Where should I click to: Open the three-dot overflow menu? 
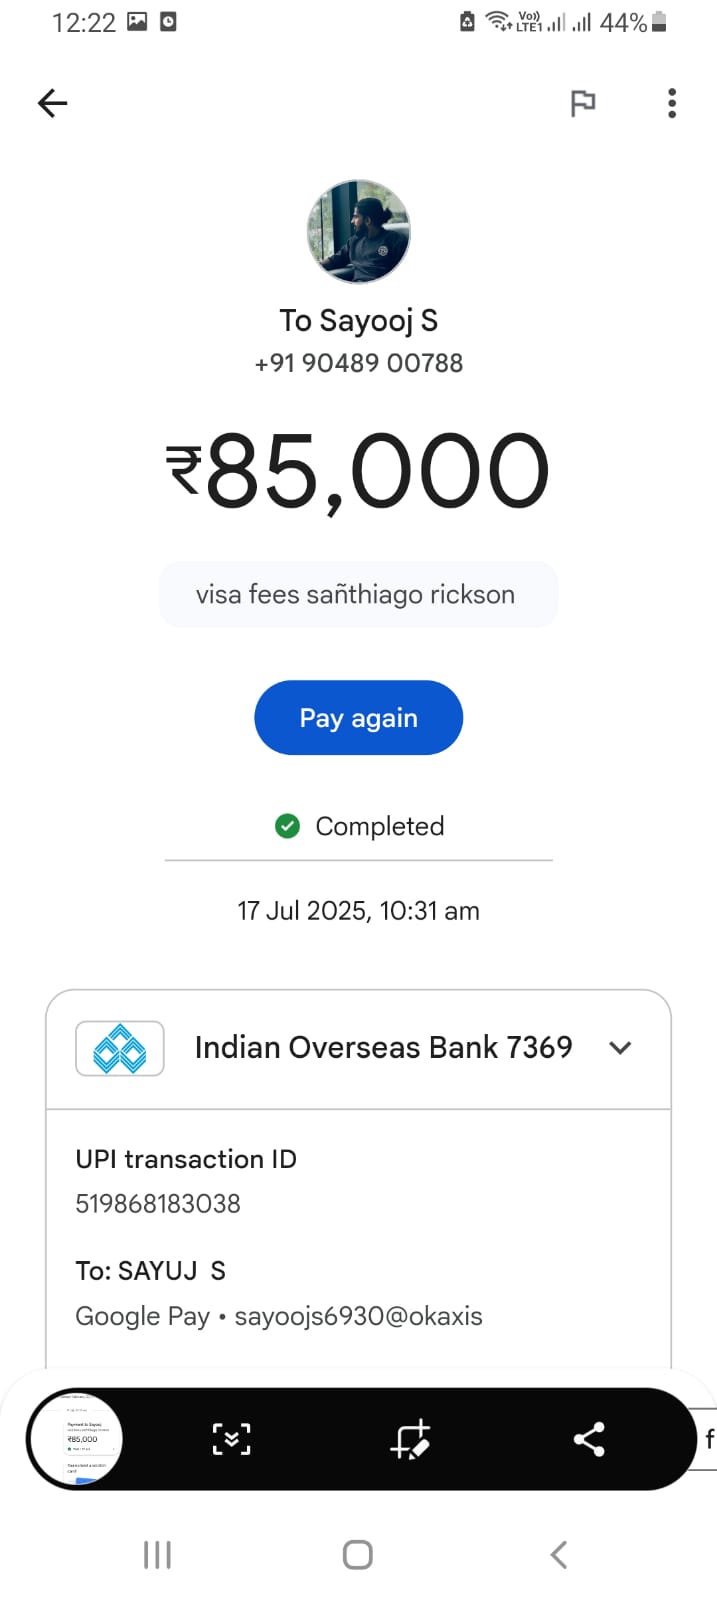672,103
